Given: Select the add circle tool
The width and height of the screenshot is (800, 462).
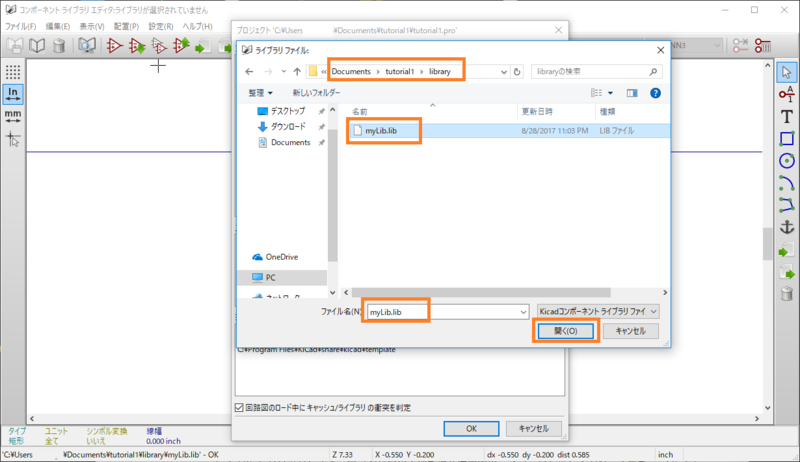Looking at the screenshot, I should tap(786, 161).
